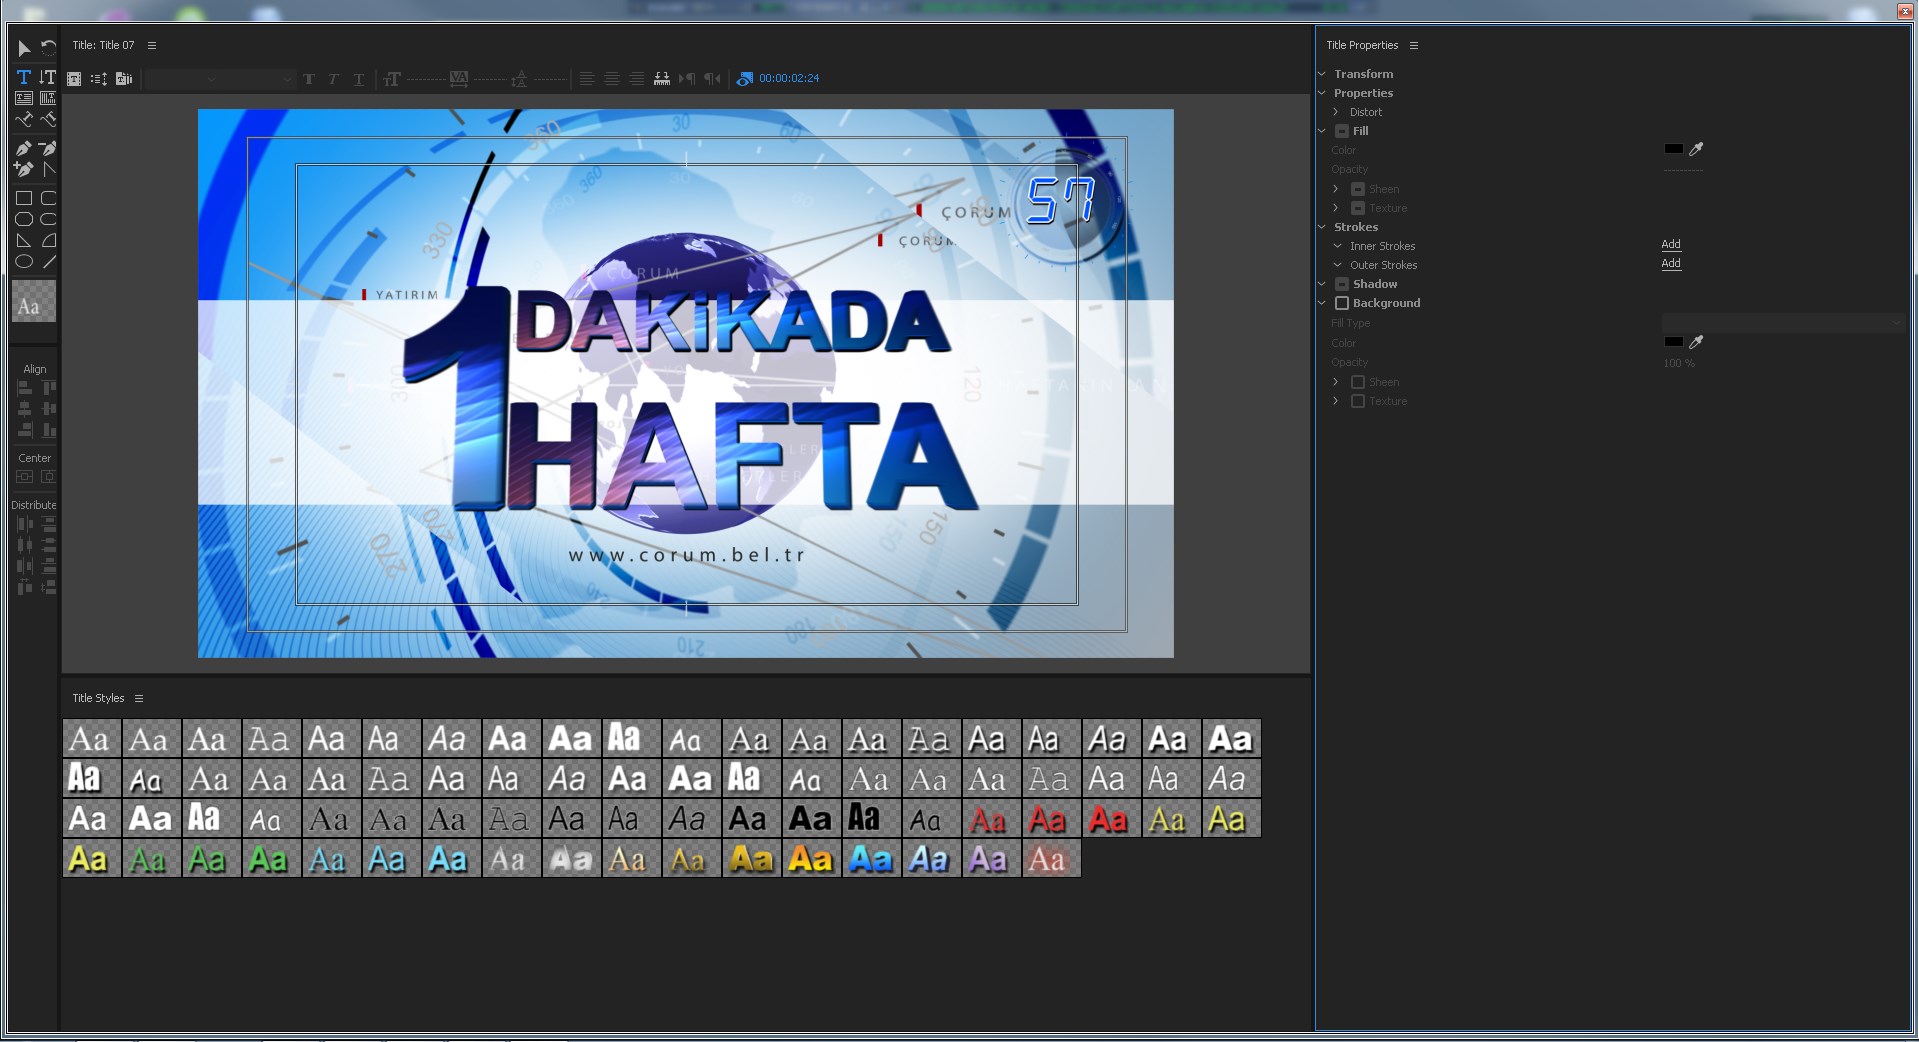Select the Selection arrow tool
Image resolution: width=1919 pixels, height=1042 pixels.
tap(24, 48)
